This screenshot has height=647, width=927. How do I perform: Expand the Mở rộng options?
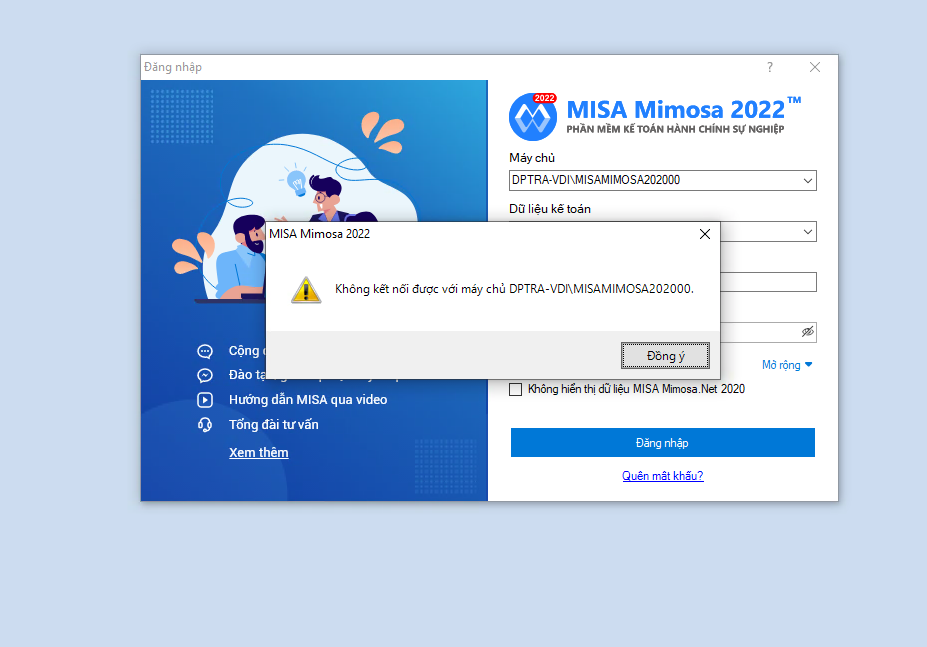(x=787, y=365)
